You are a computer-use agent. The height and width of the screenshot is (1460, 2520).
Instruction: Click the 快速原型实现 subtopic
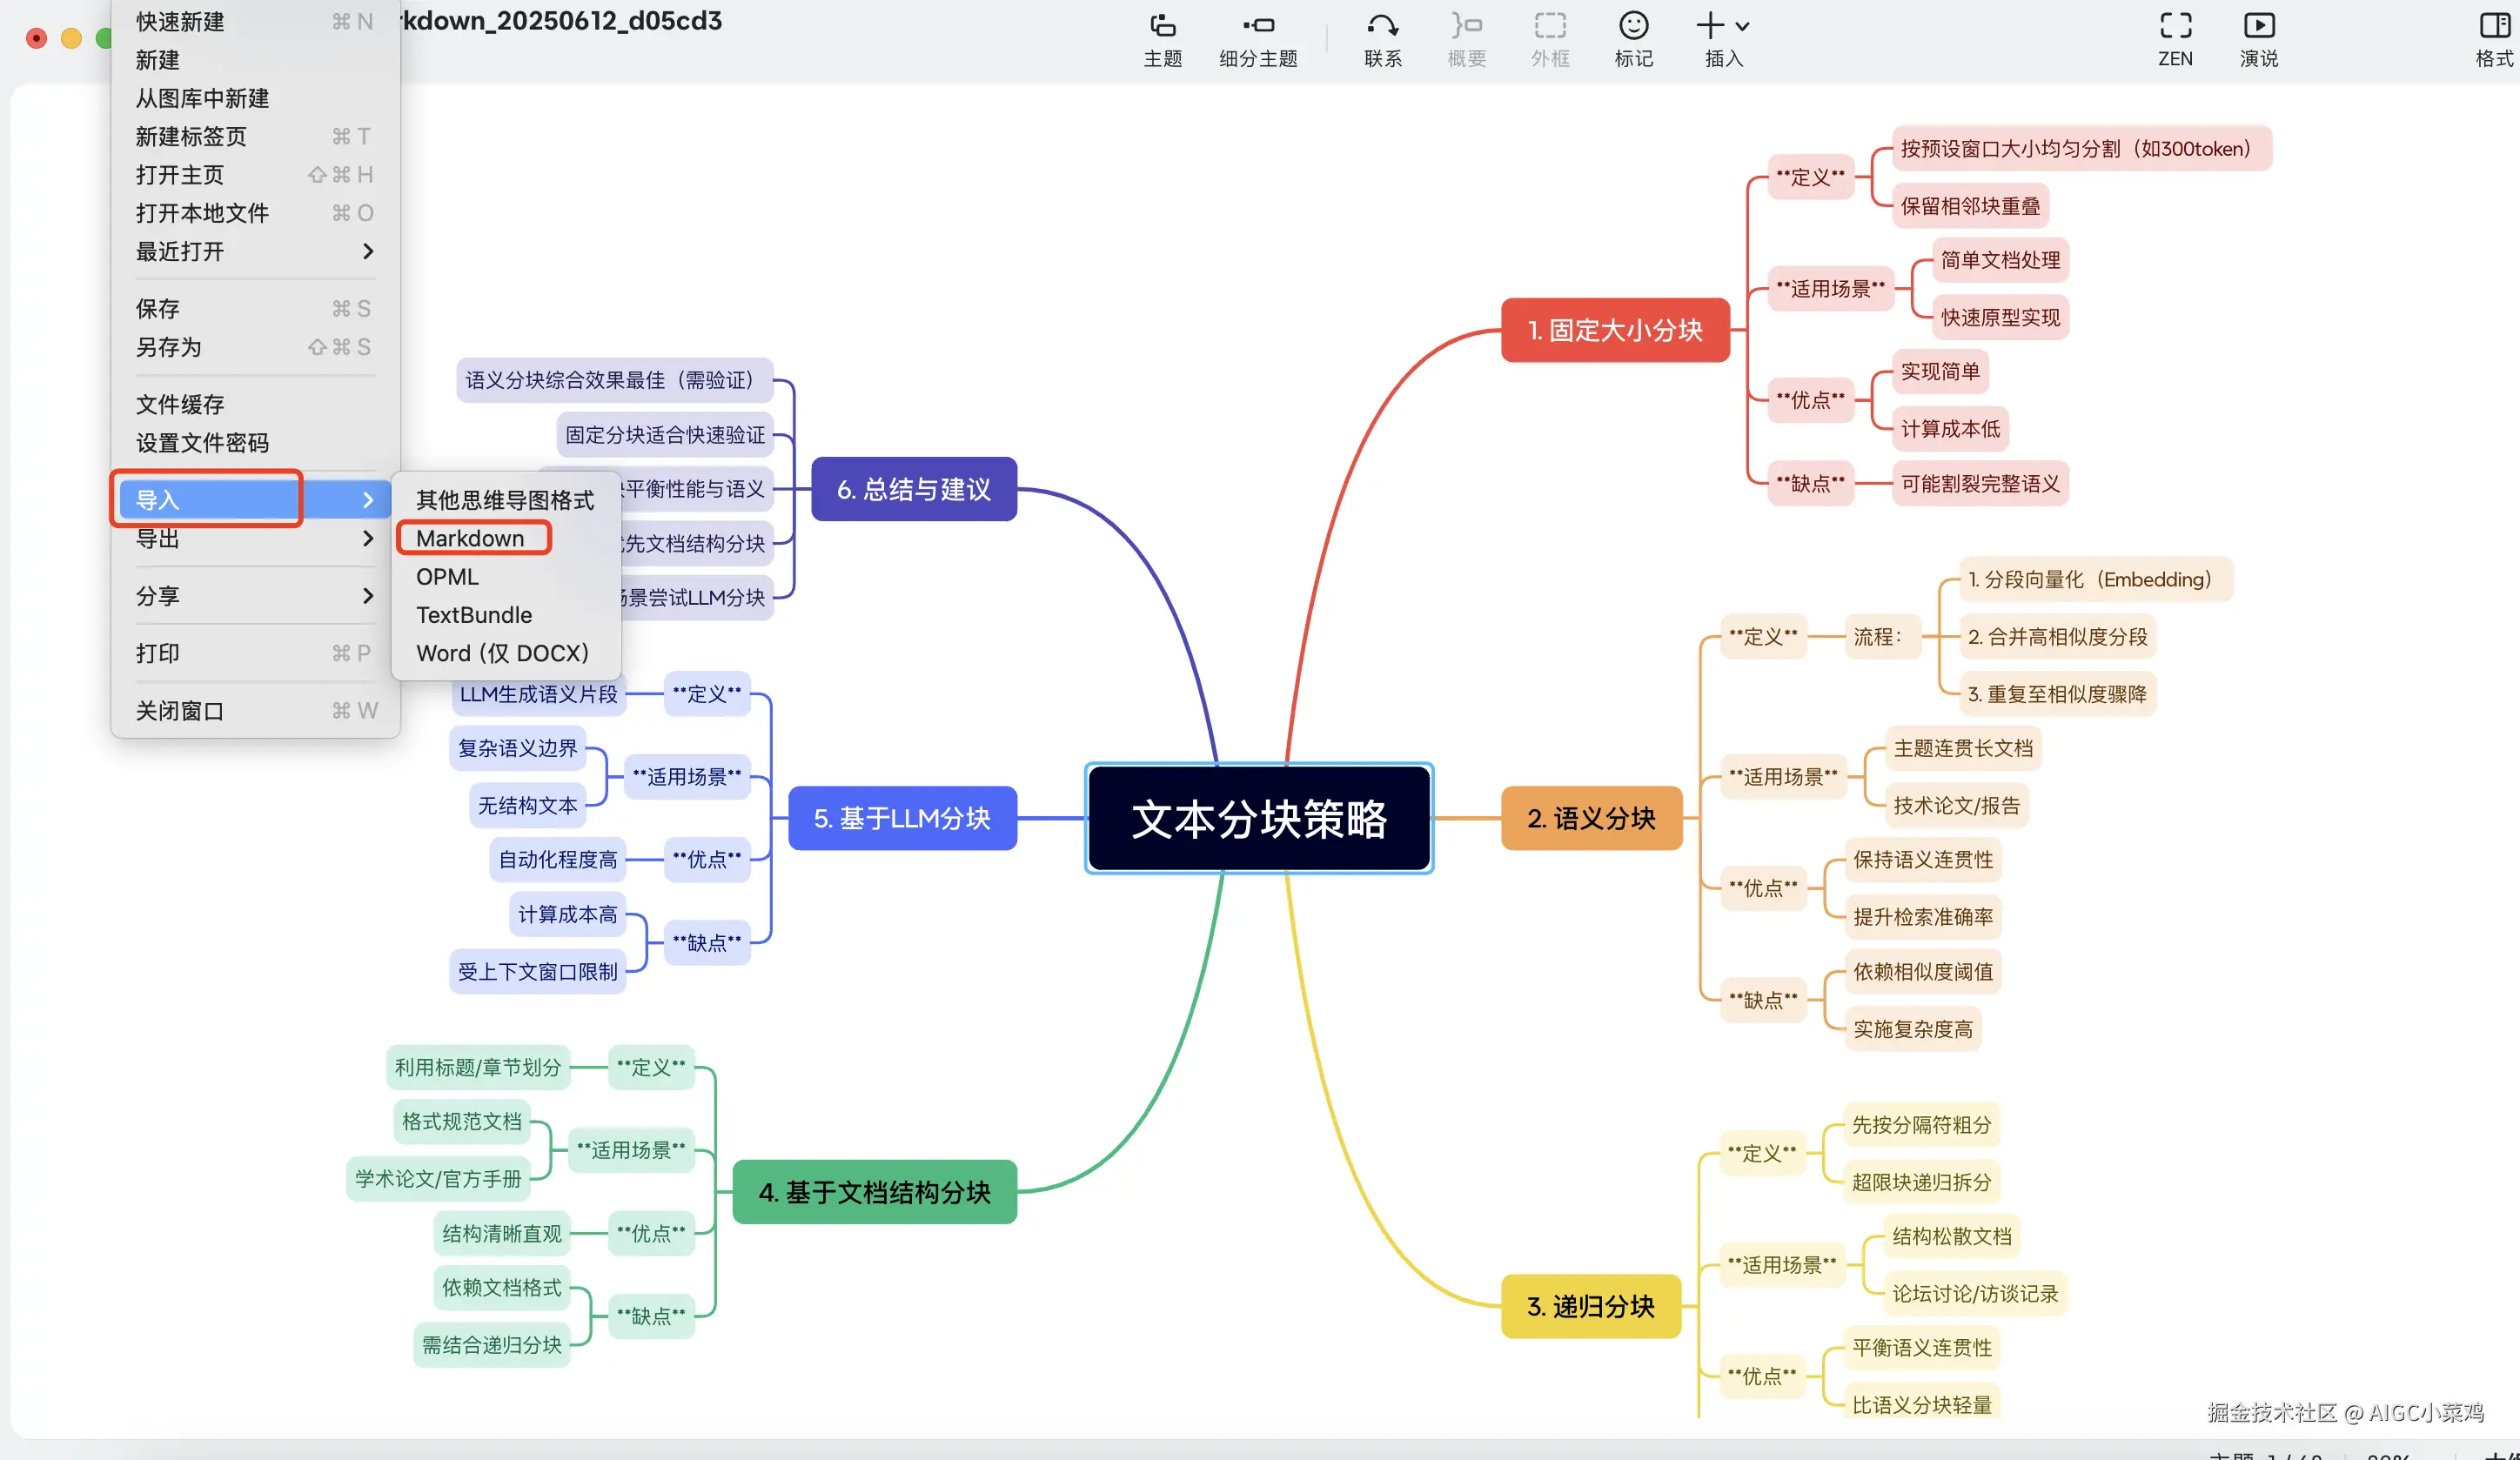[x=2000, y=317]
